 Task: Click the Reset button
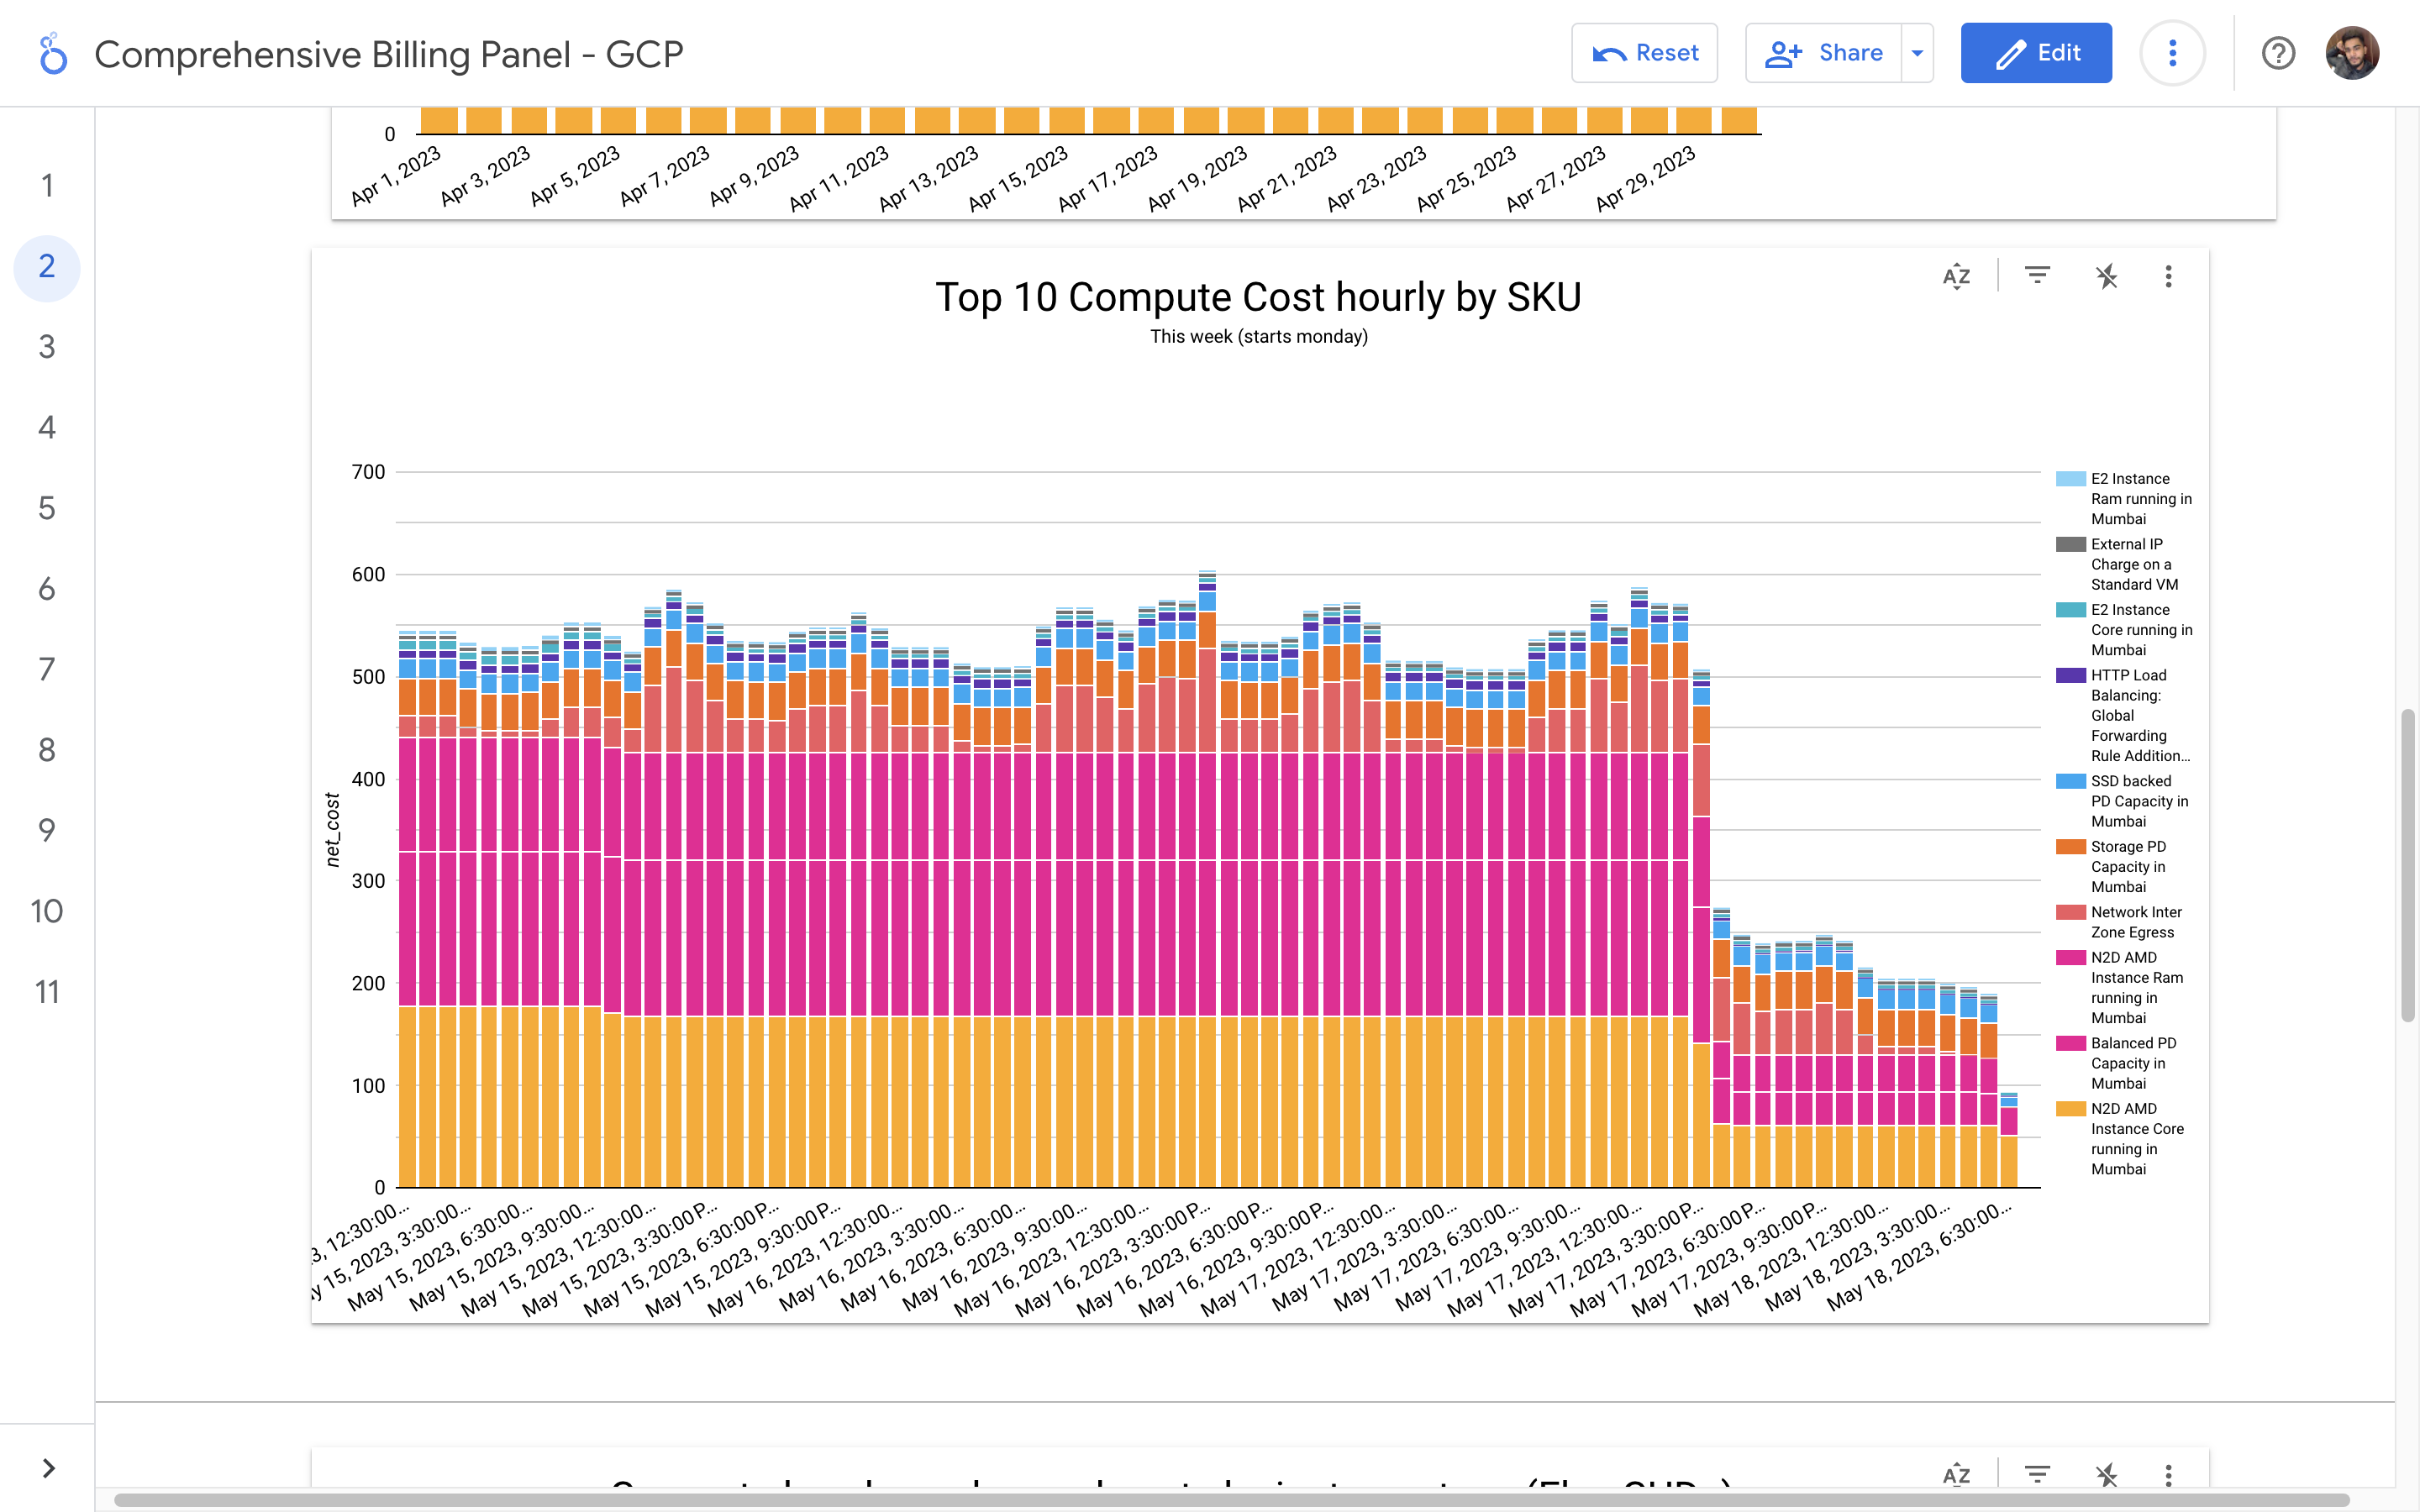coord(1644,53)
